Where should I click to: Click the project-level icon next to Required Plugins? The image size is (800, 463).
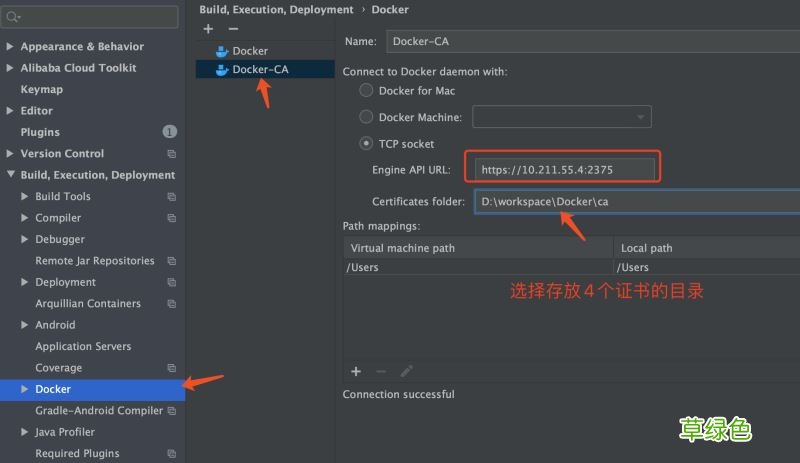pyautogui.click(x=172, y=454)
